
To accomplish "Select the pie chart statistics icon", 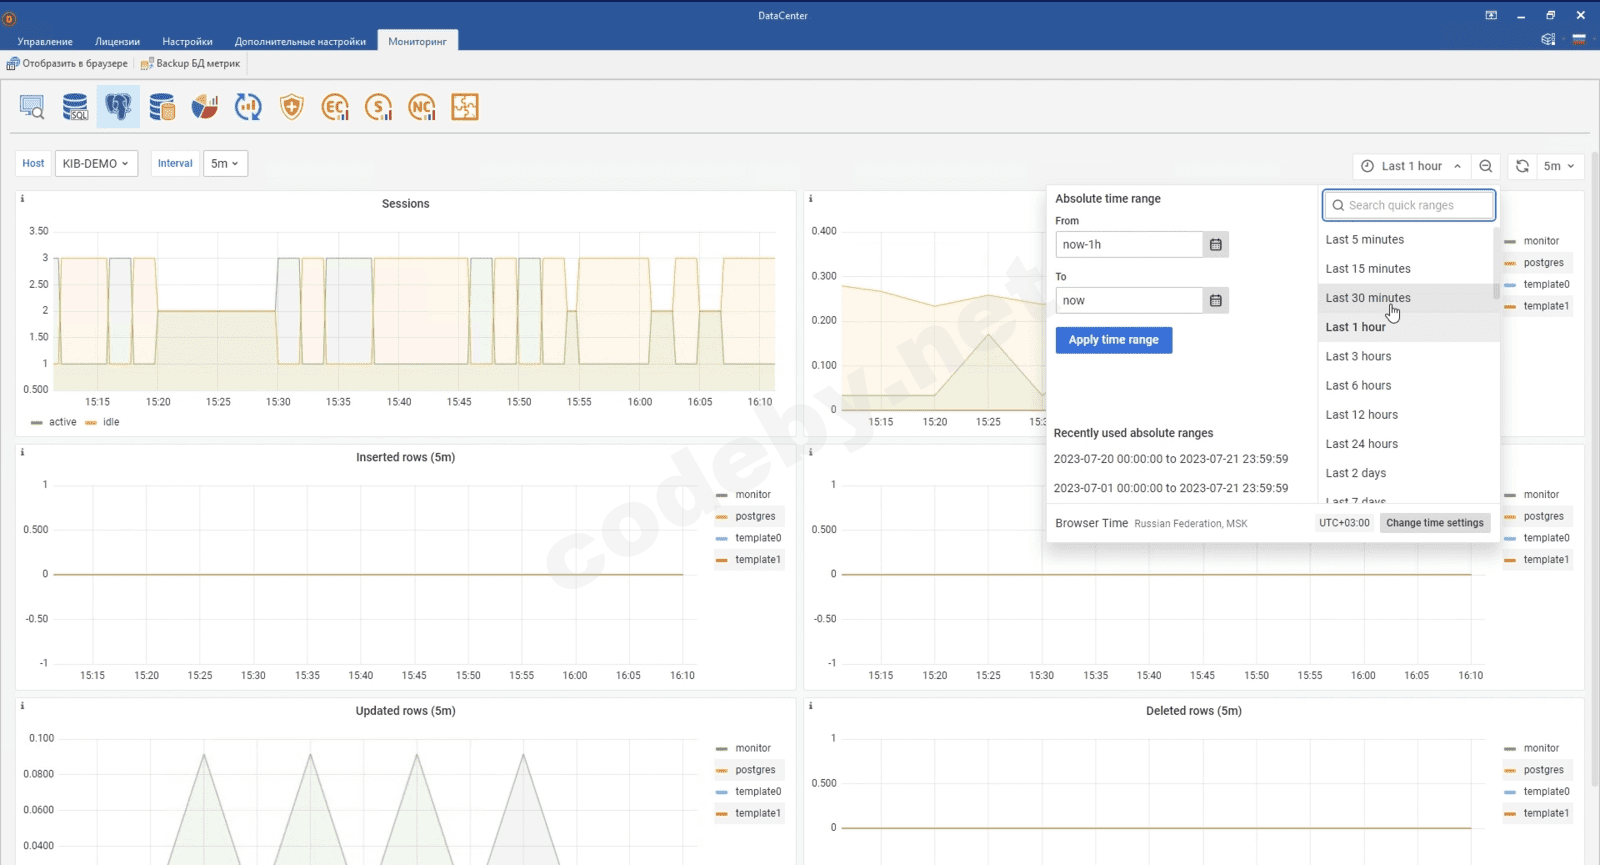I will pyautogui.click(x=205, y=107).
